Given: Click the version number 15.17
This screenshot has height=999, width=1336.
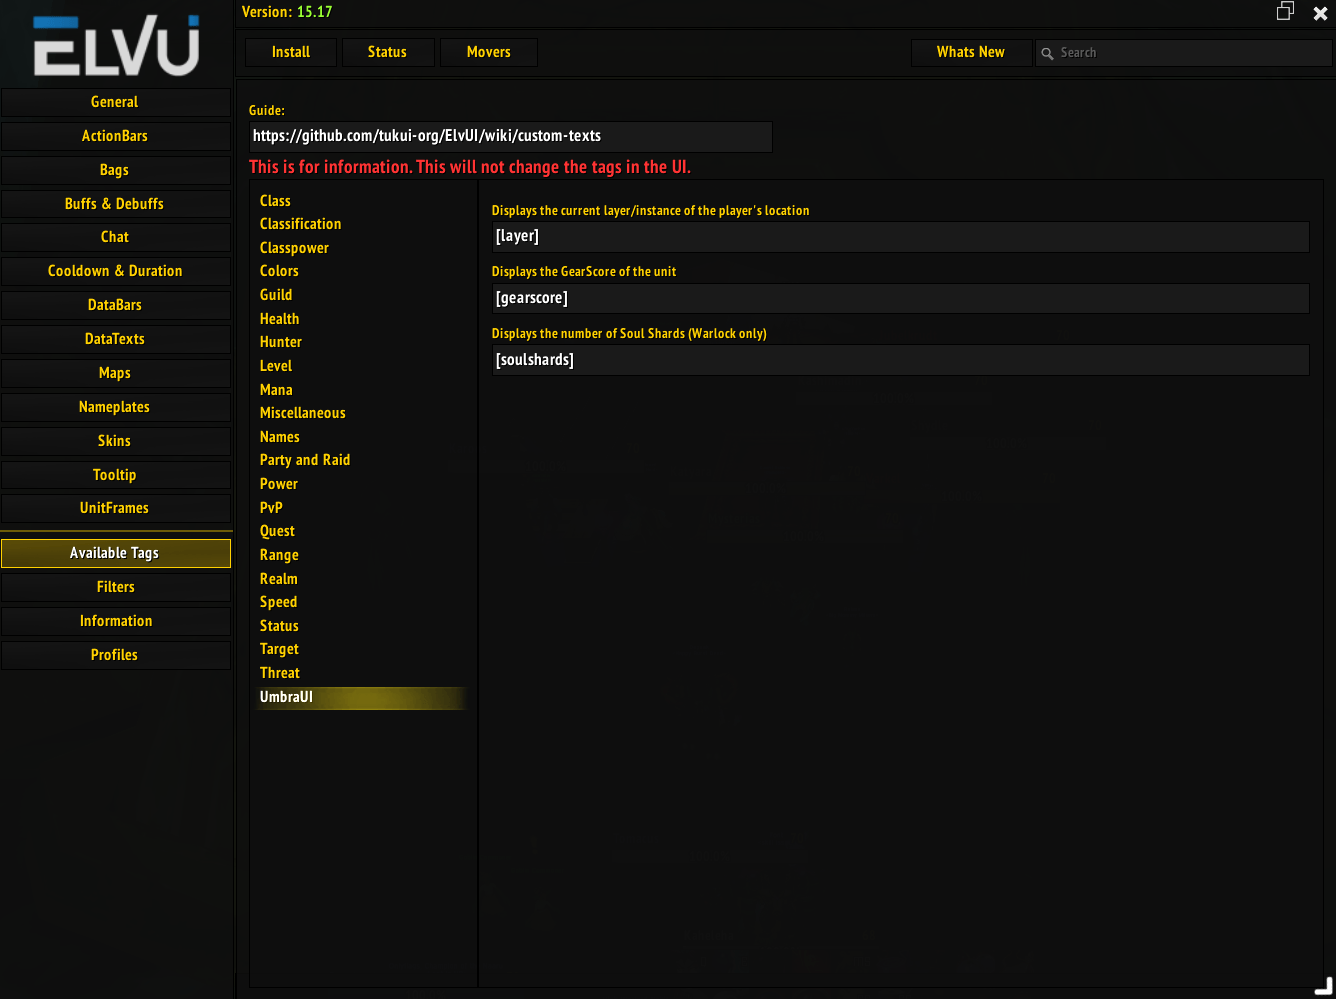Looking at the screenshot, I should (x=314, y=12).
